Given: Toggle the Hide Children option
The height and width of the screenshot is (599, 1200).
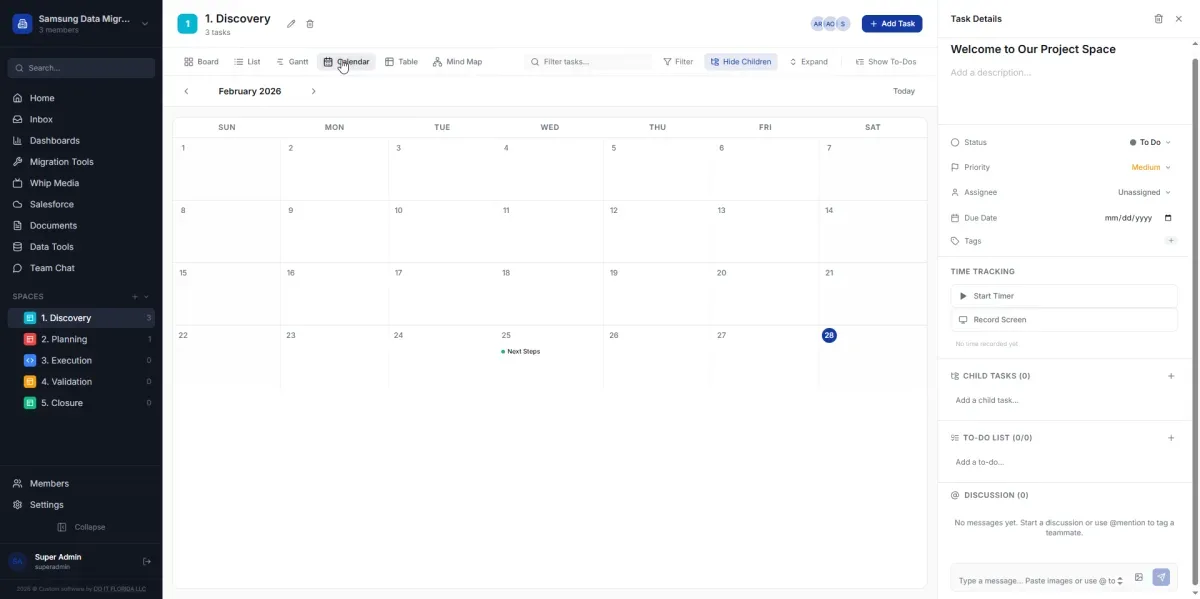Looking at the screenshot, I should pyautogui.click(x=740, y=62).
